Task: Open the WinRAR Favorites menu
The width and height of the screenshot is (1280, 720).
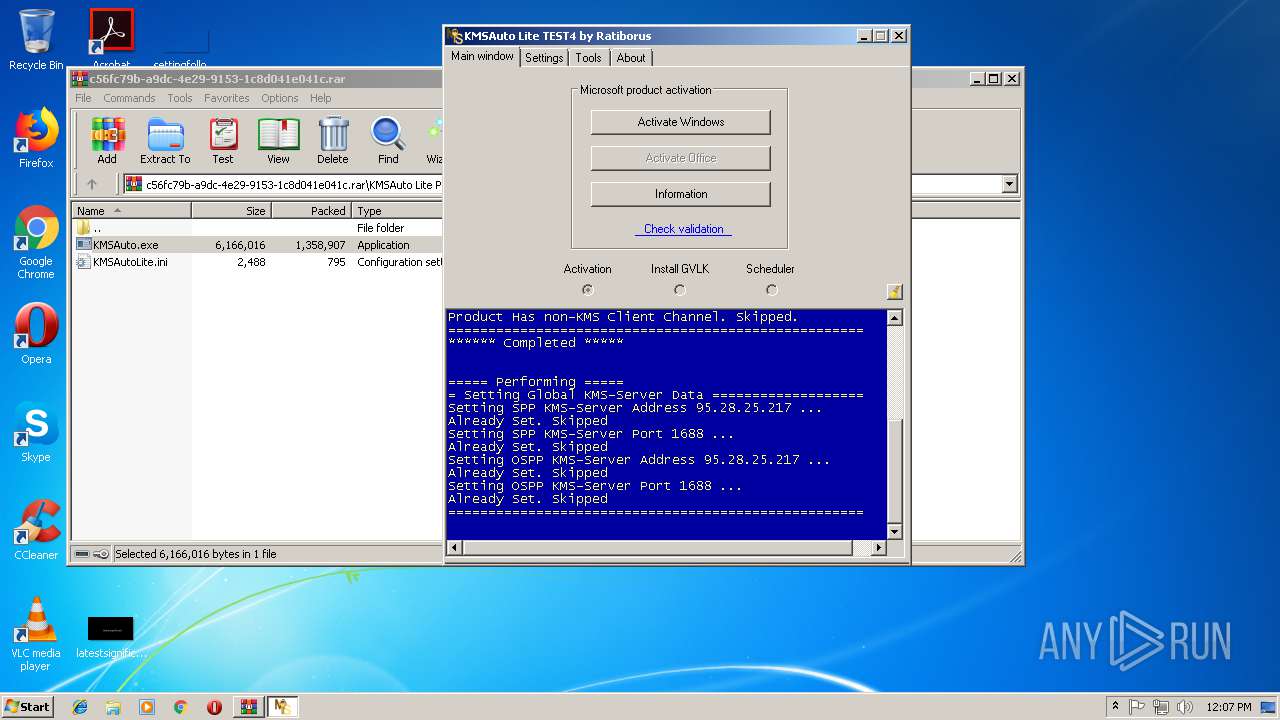Action: point(227,98)
